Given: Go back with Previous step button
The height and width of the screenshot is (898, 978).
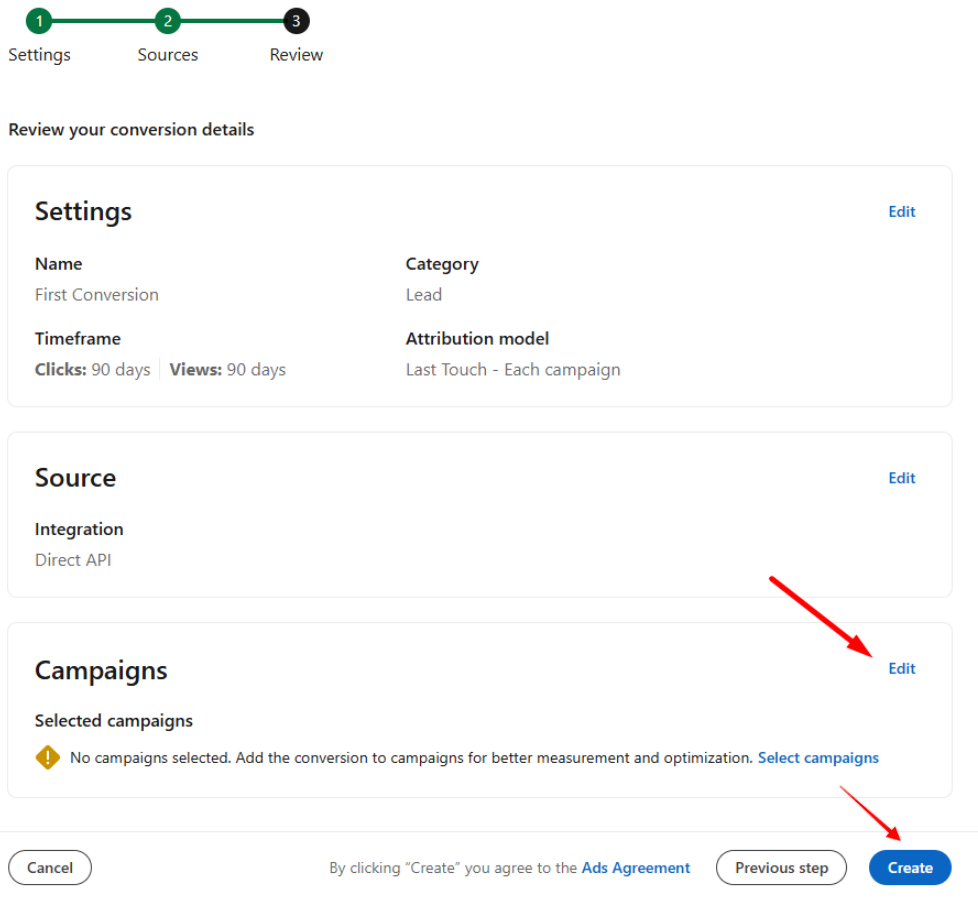Looking at the screenshot, I should (782, 867).
